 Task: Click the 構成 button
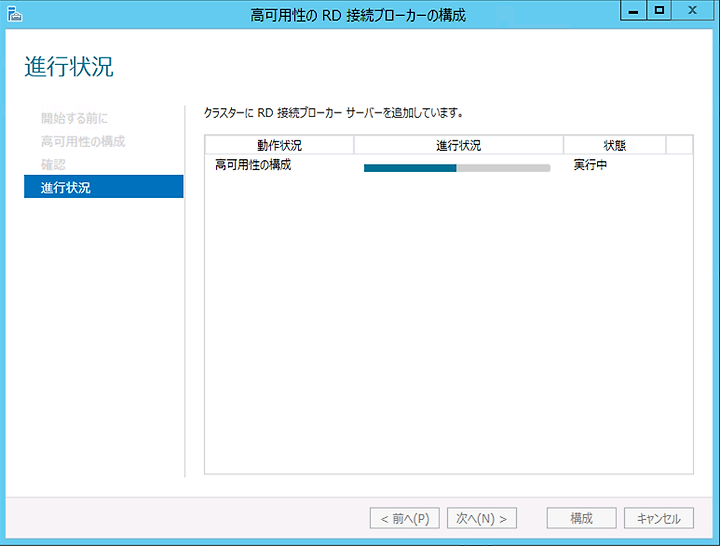coord(581,518)
